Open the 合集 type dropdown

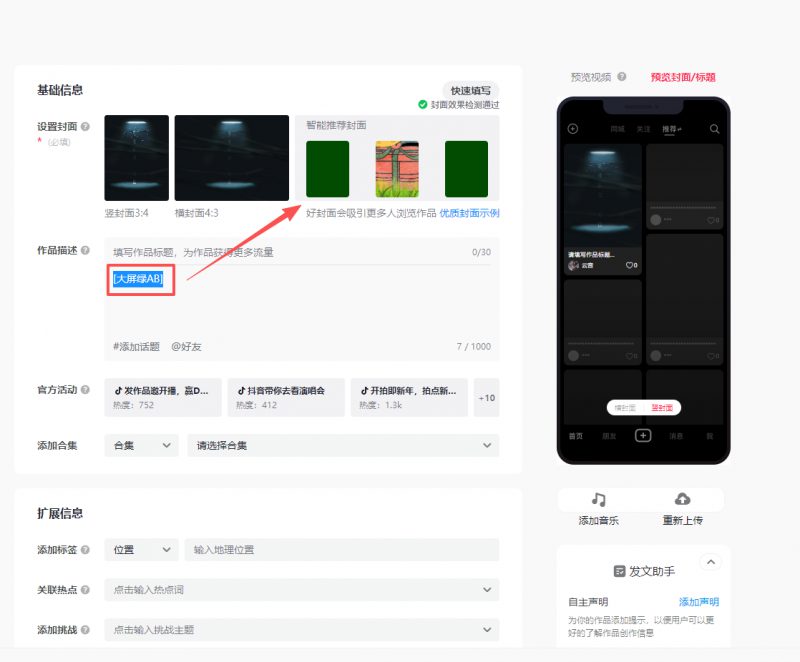pyautogui.click(x=141, y=446)
